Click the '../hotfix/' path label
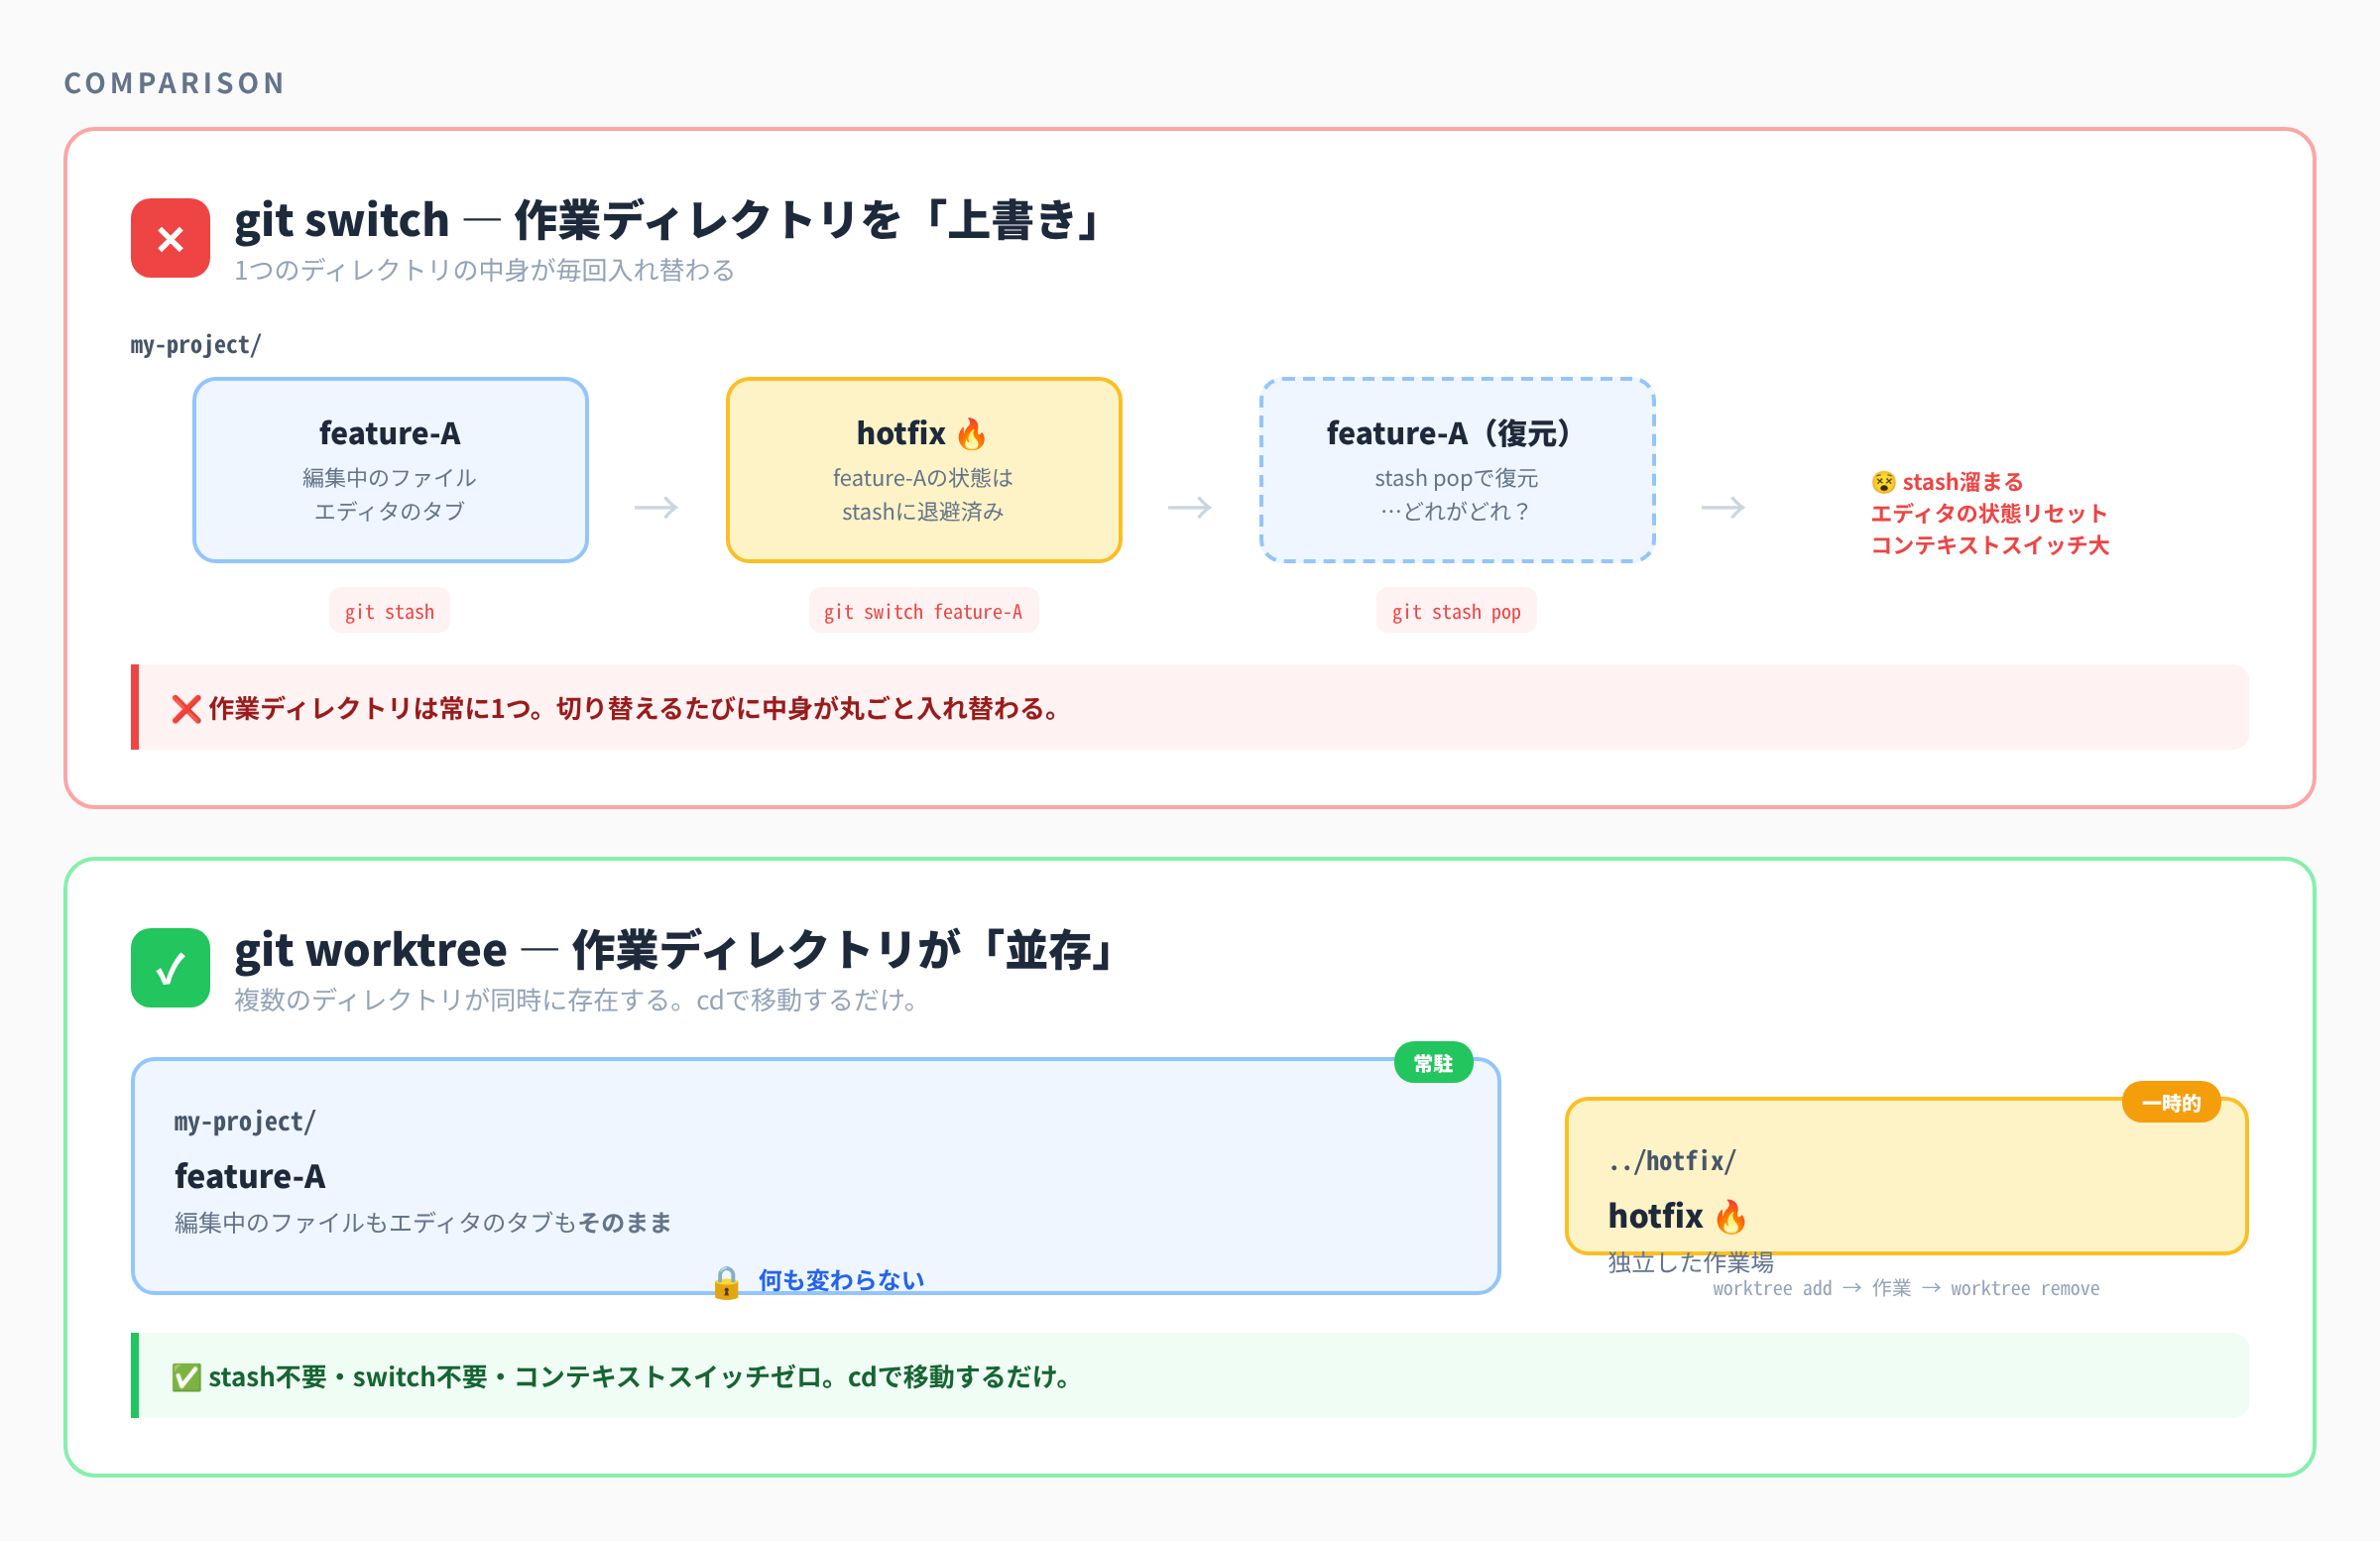The height and width of the screenshot is (1541, 2380). pos(1672,1161)
